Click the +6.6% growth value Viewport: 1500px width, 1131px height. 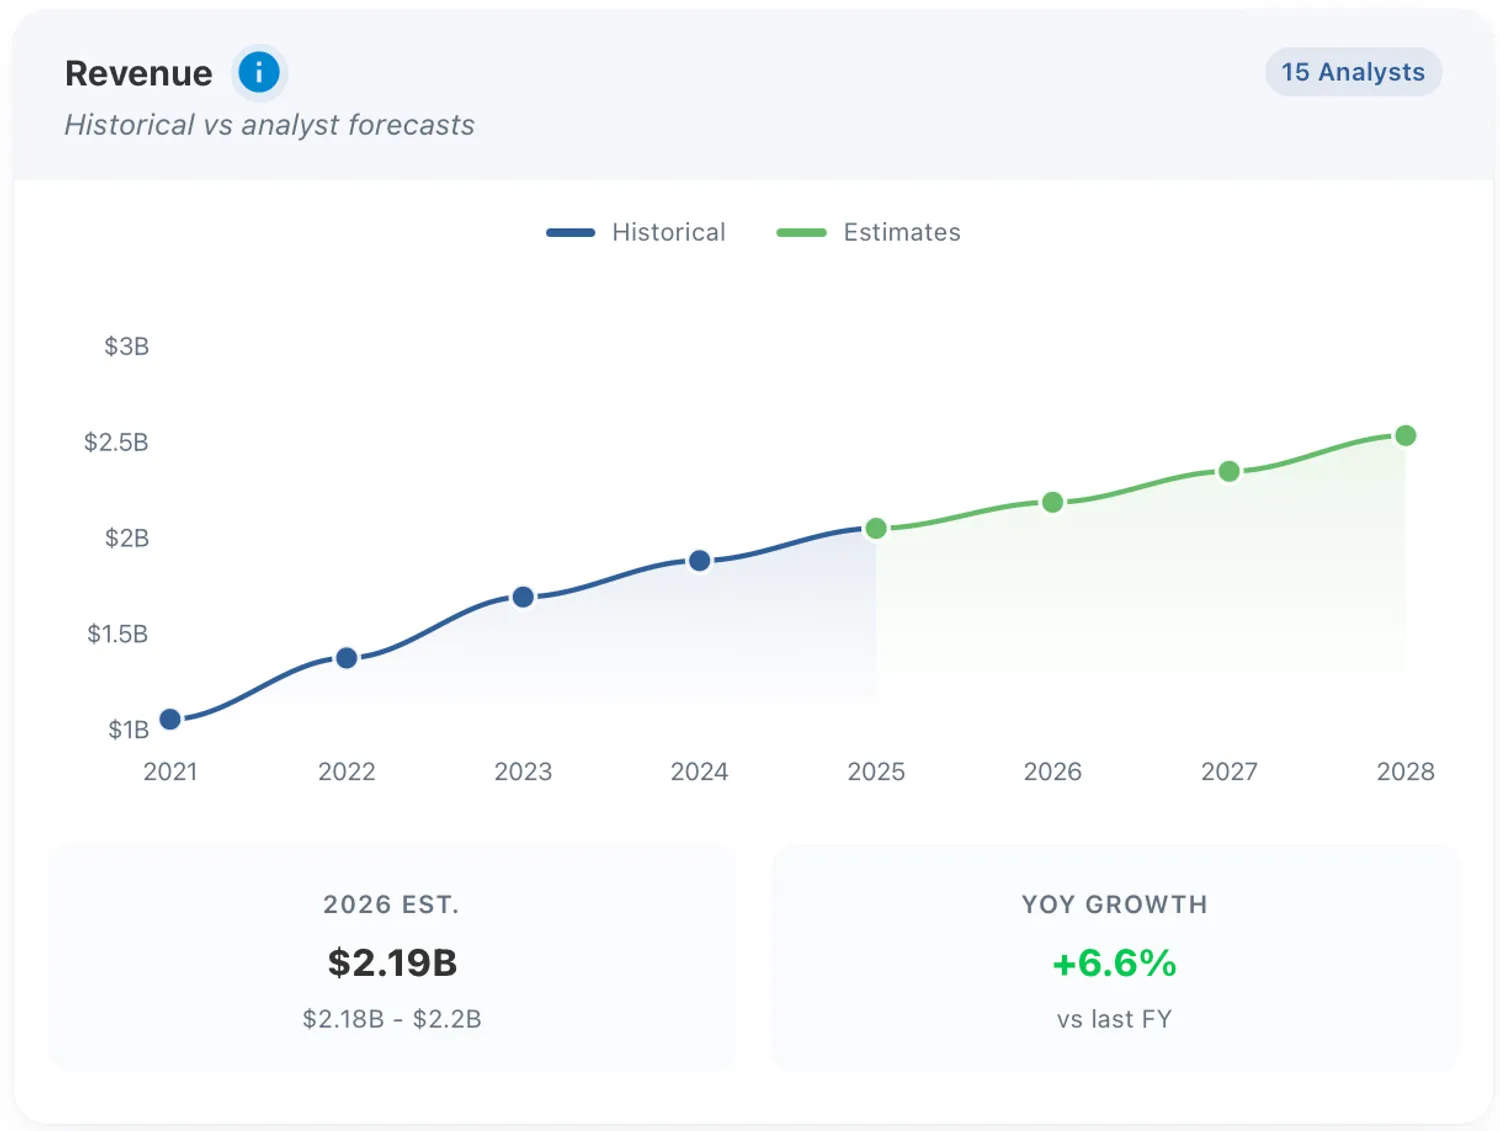1115,963
